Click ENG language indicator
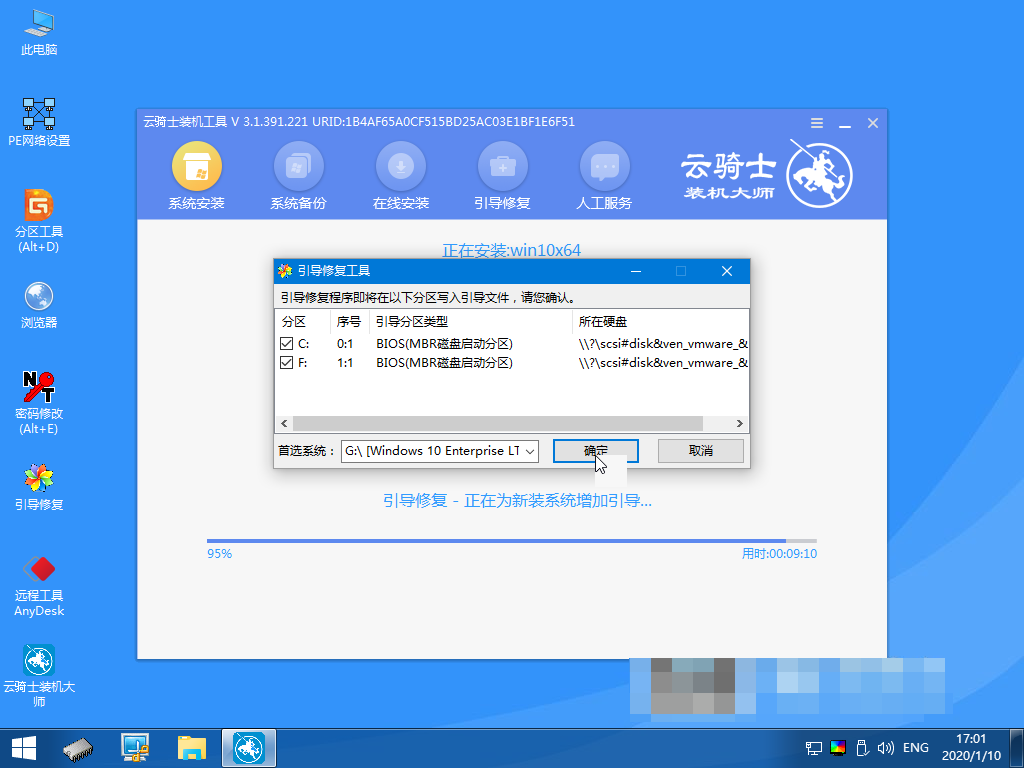Viewport: 1024px width, 768px height. 916,748
